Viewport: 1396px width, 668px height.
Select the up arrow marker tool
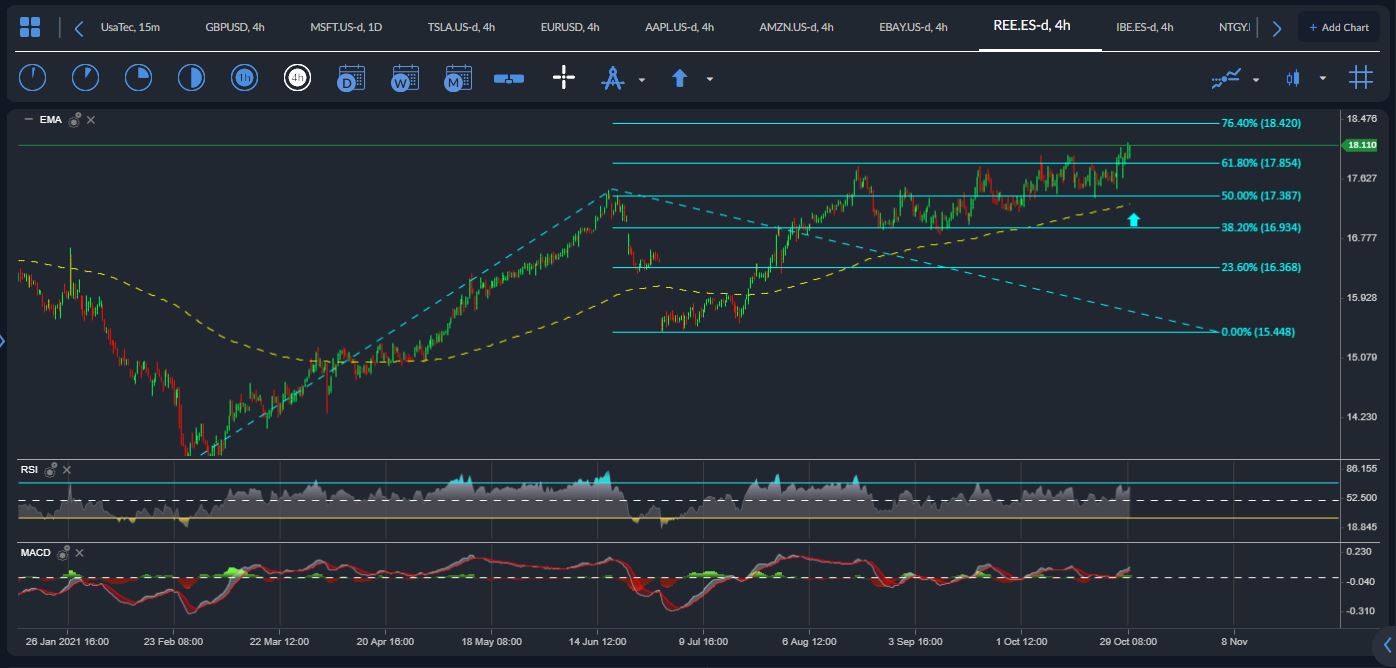point(680,77)
